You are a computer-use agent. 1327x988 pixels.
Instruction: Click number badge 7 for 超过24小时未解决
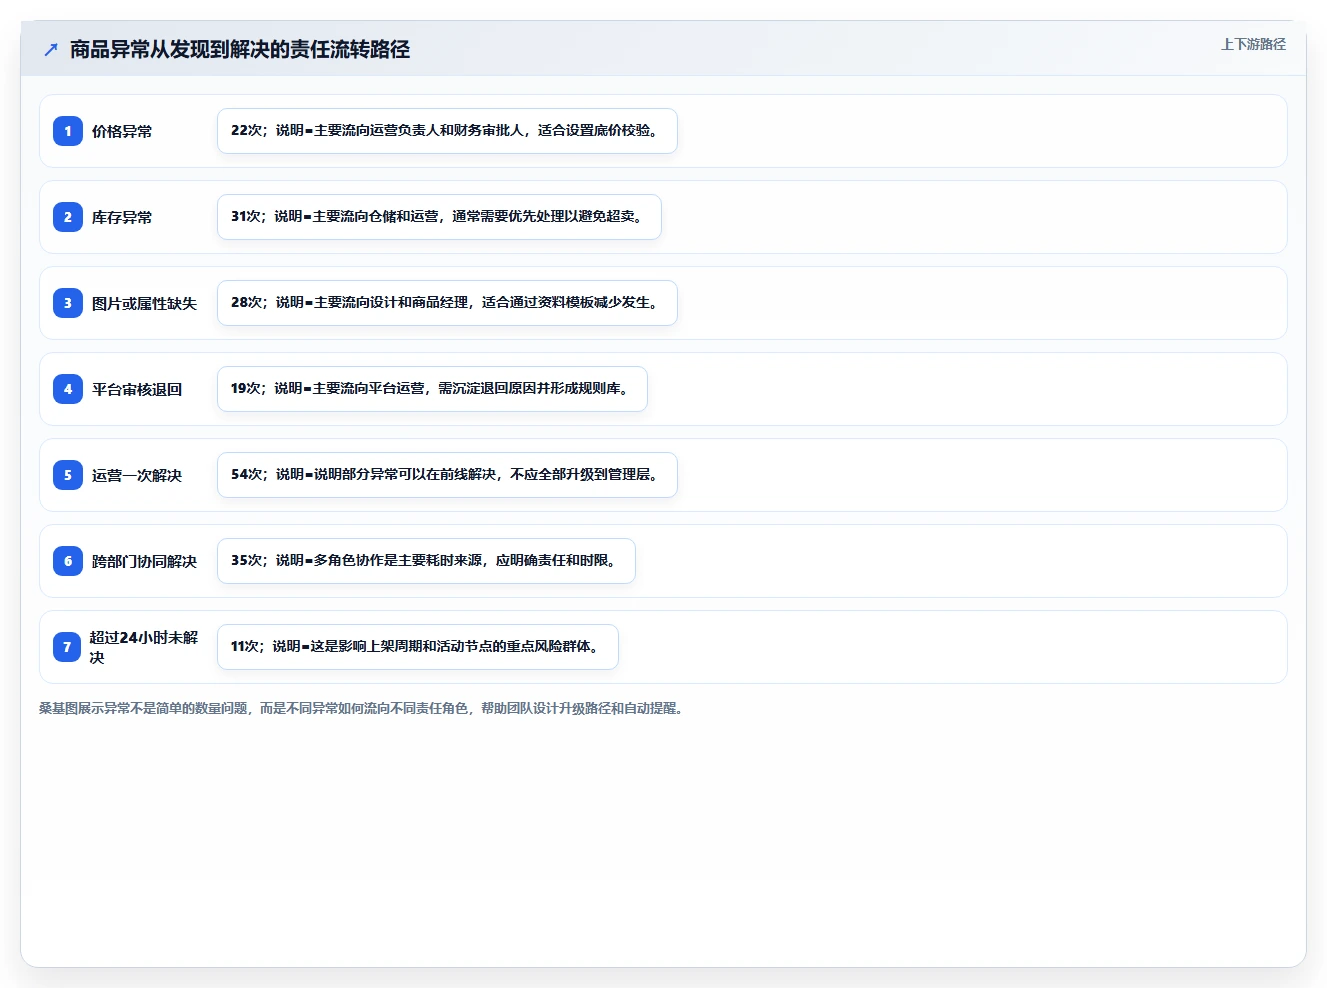[67, 647]
